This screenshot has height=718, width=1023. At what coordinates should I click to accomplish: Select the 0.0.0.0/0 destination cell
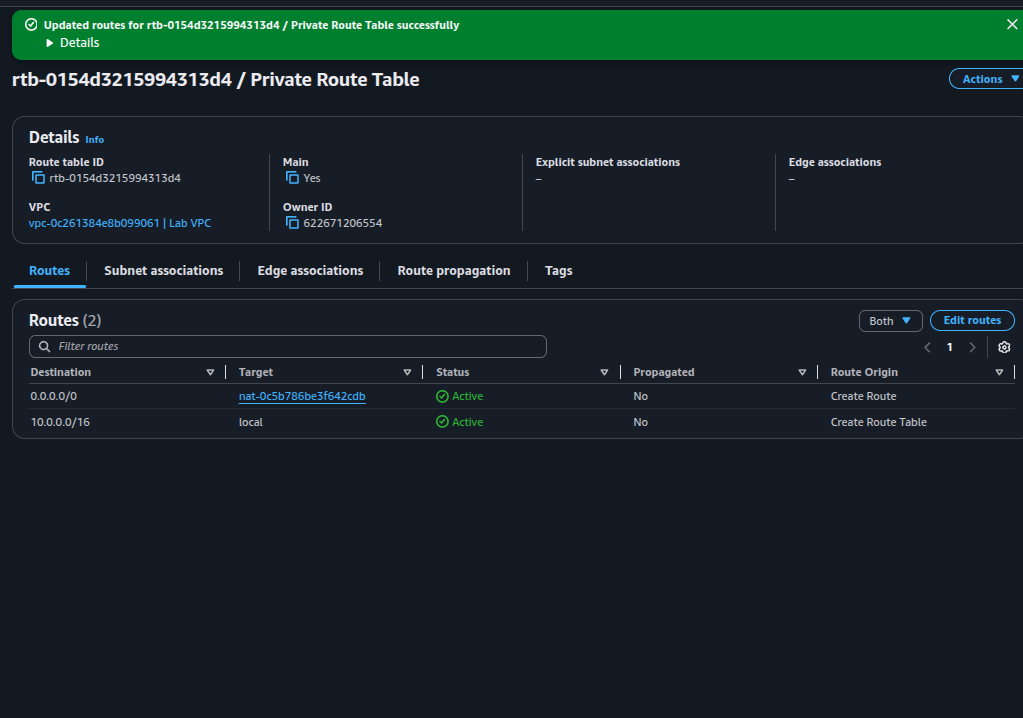point(53,396)
